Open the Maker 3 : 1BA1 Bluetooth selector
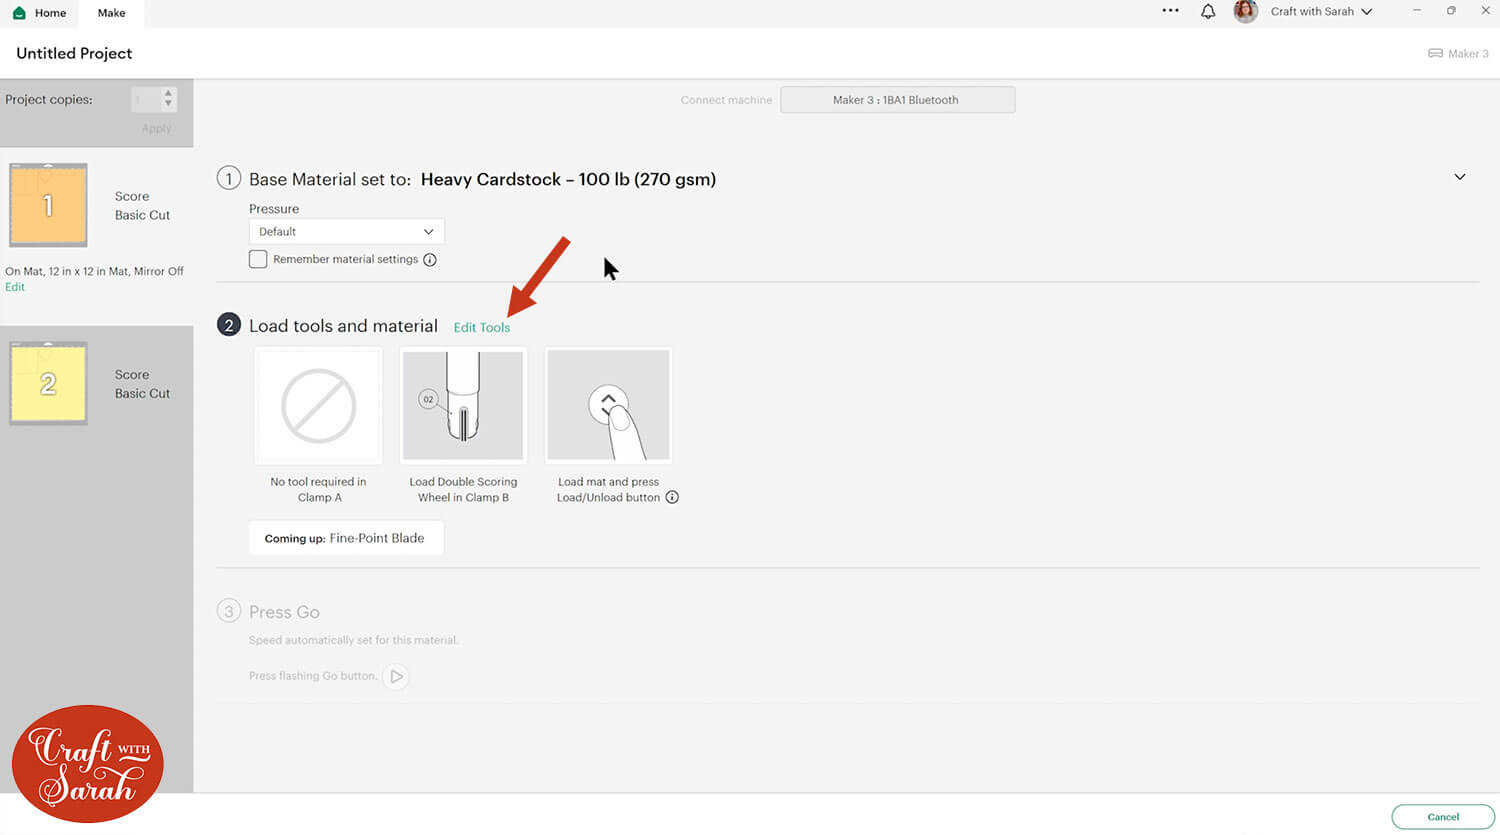Image resolution: width=1500 pixels, height=835 pixels. pyautogui.click(x=897, y=100)
